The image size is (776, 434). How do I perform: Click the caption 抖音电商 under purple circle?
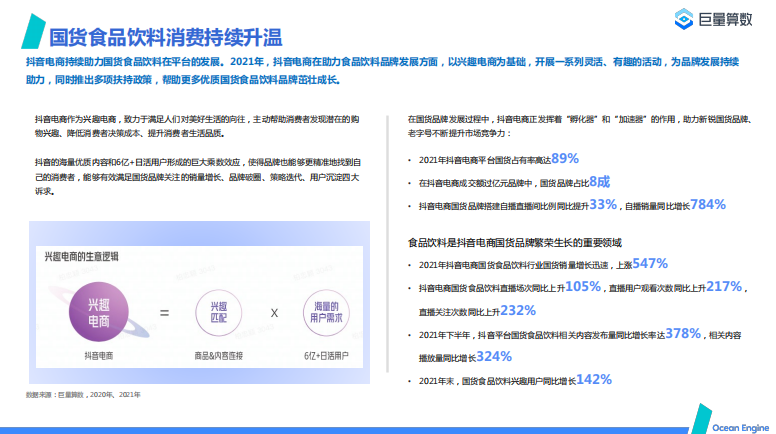tap(98, 355)
